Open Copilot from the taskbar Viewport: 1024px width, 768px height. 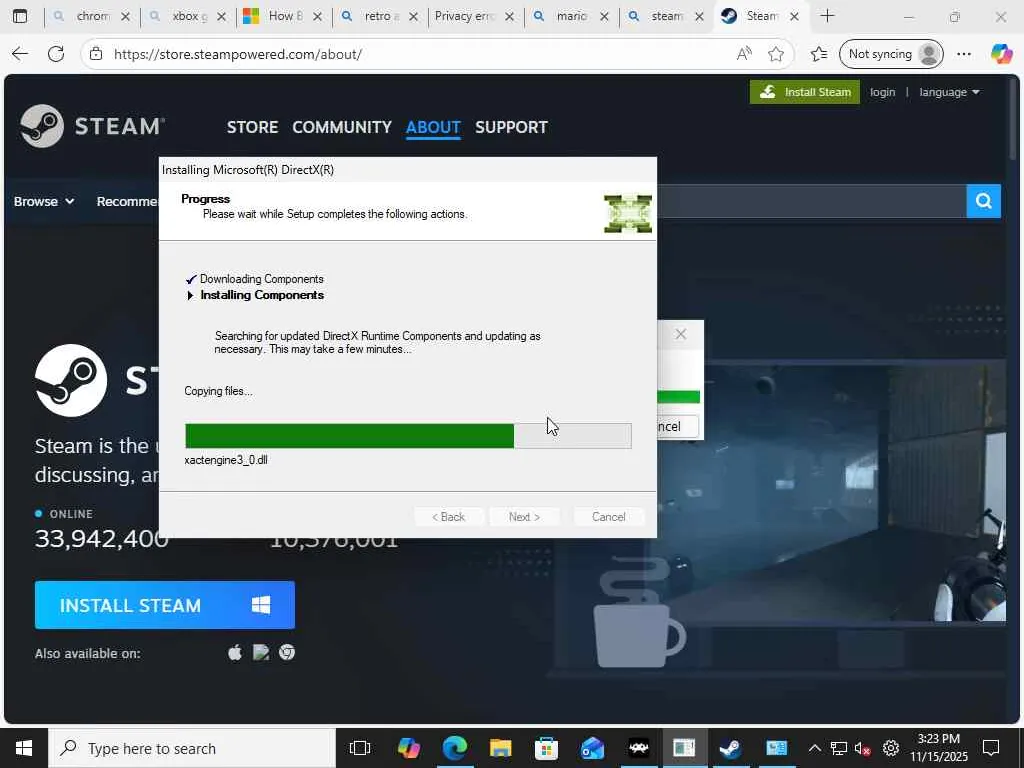point(409,748)
